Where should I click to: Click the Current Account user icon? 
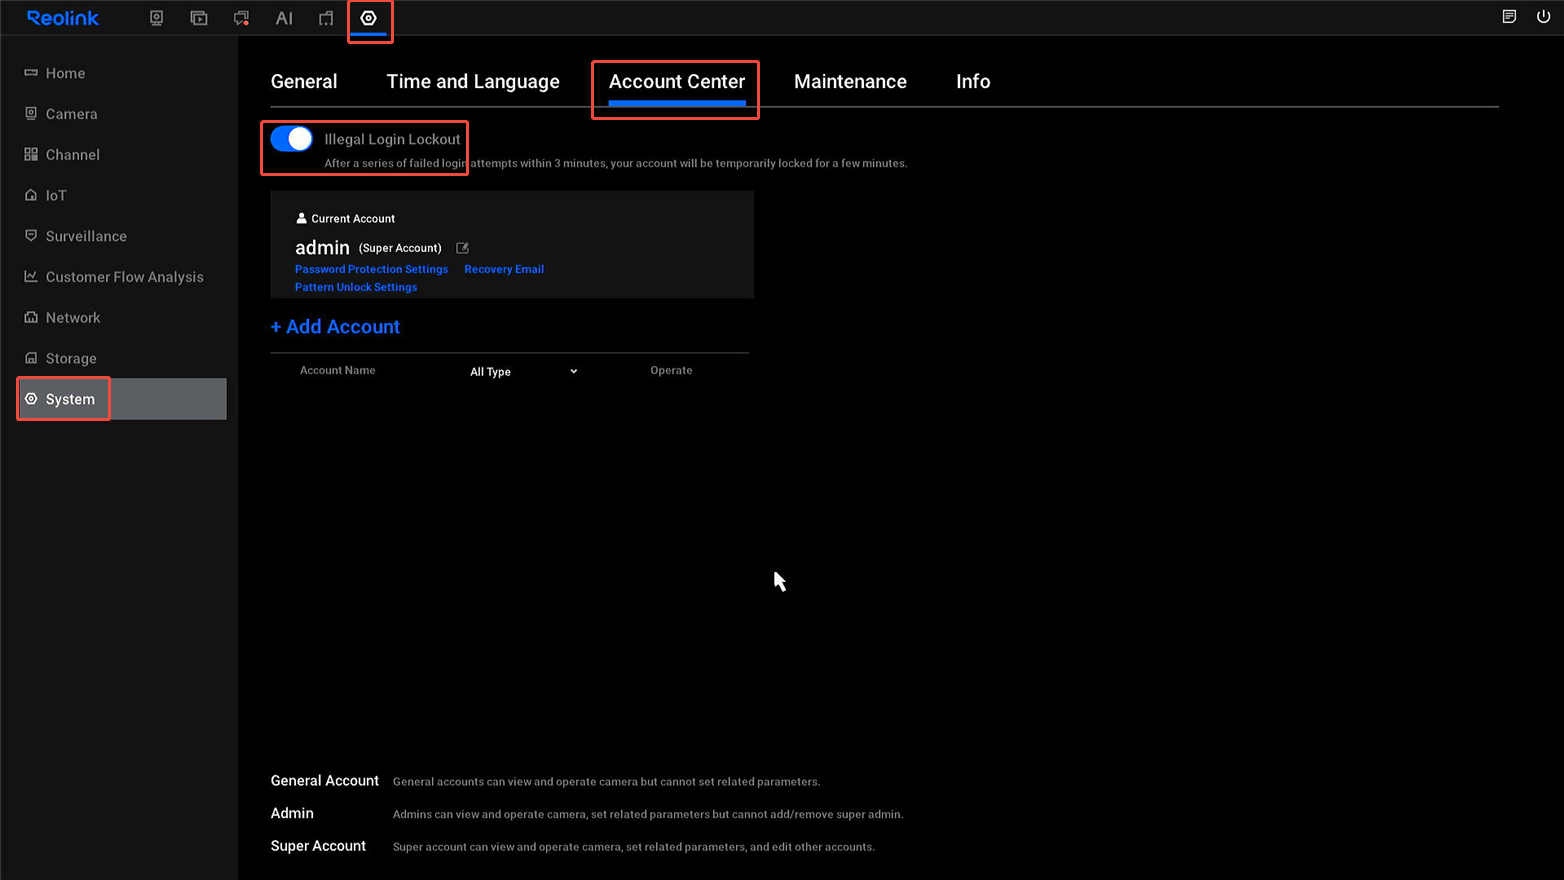point(301,218)
